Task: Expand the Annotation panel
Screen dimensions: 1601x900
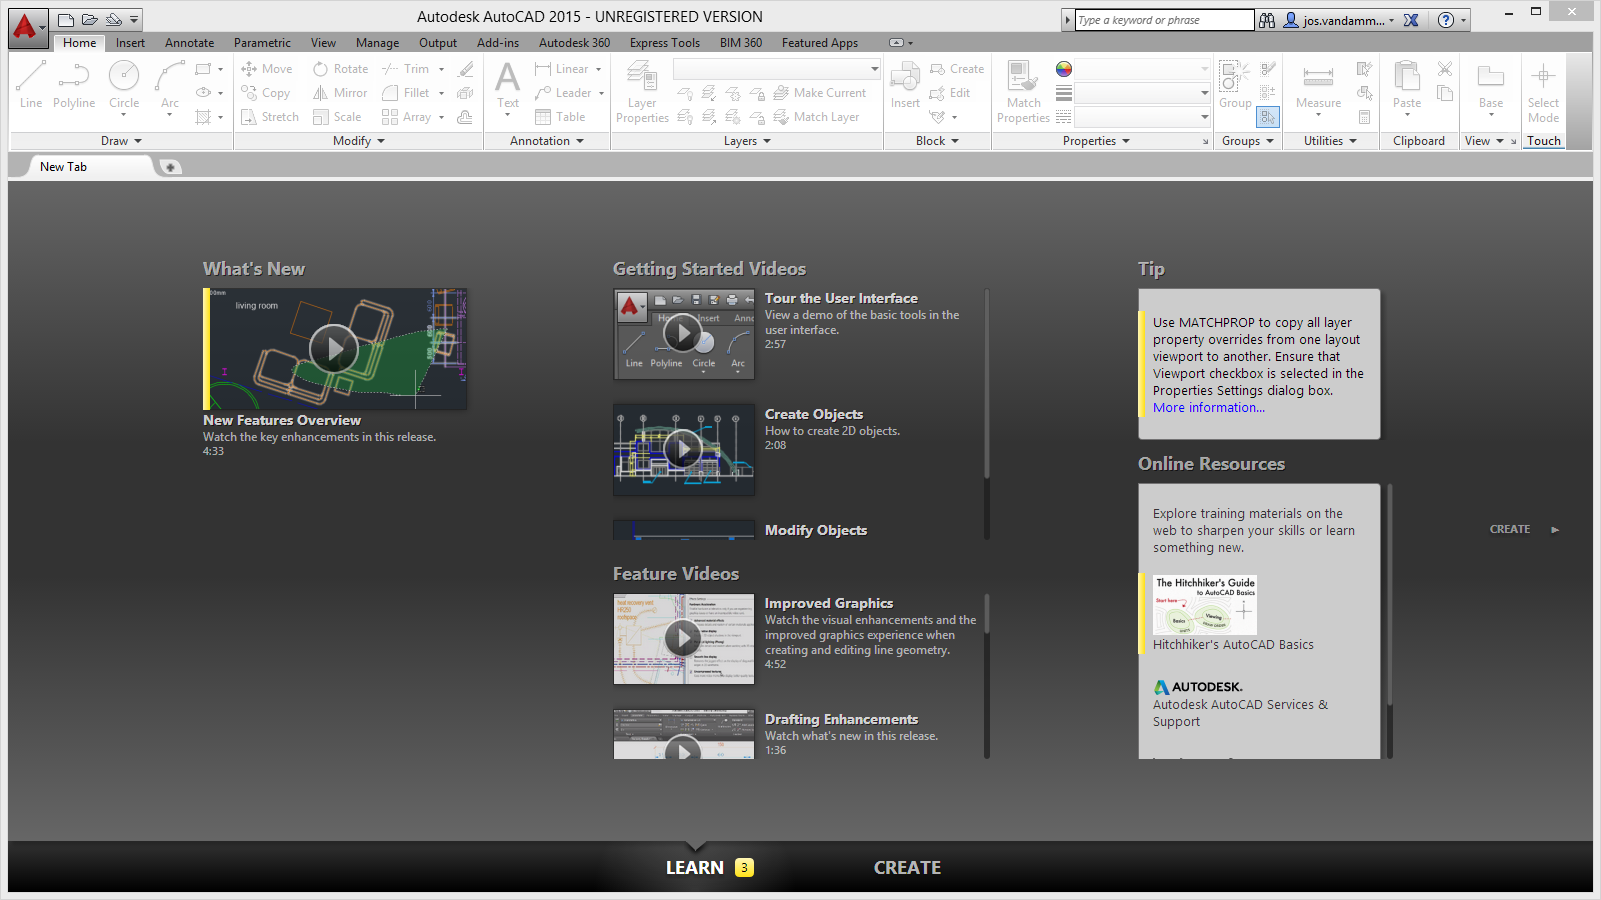Action: tap(546, 141)
